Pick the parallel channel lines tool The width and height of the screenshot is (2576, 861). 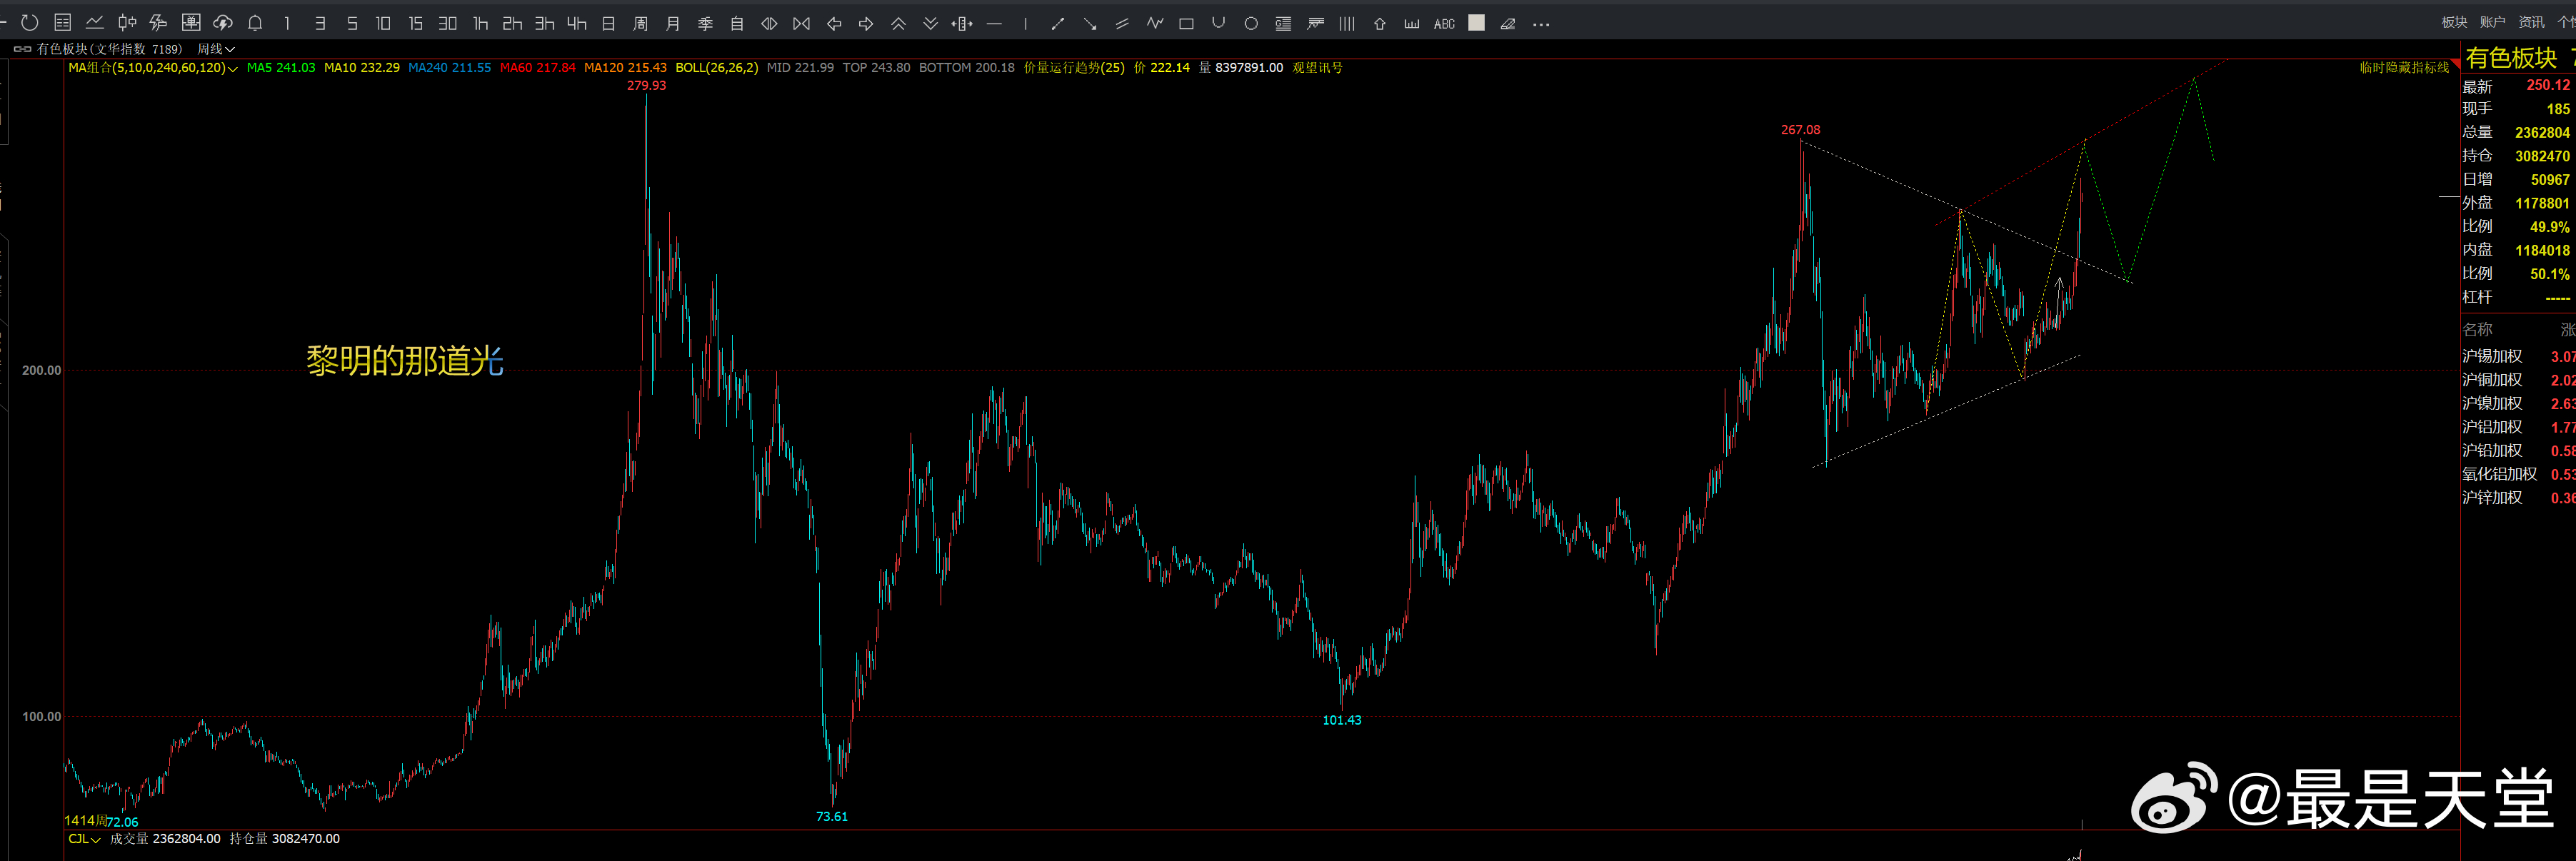(1121, 23)
